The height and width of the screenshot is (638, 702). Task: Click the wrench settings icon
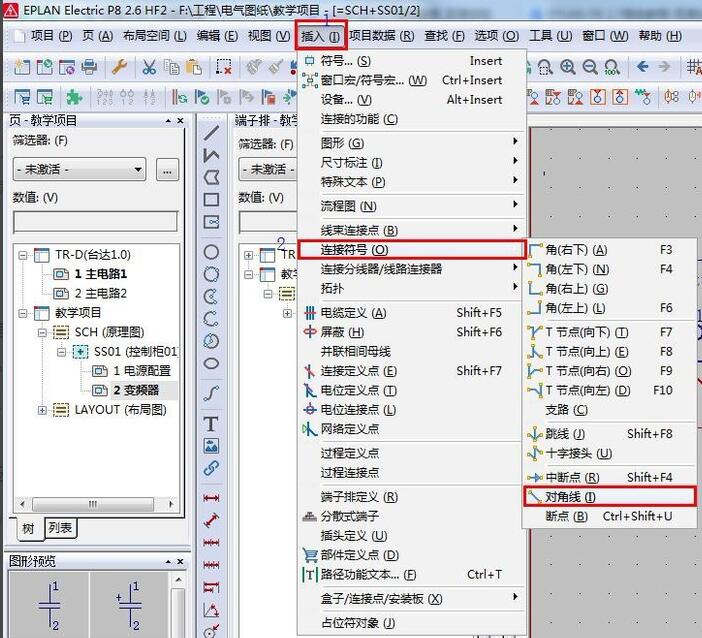119,67
